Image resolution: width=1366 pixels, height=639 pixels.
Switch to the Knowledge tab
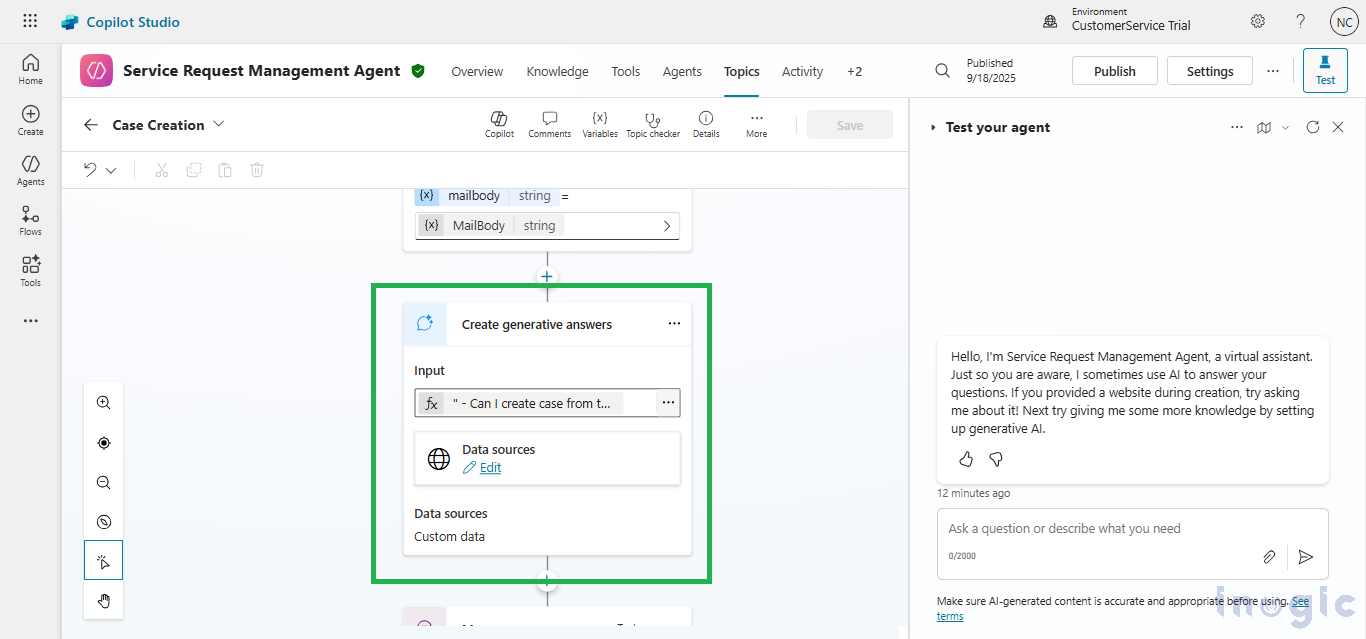557,72
